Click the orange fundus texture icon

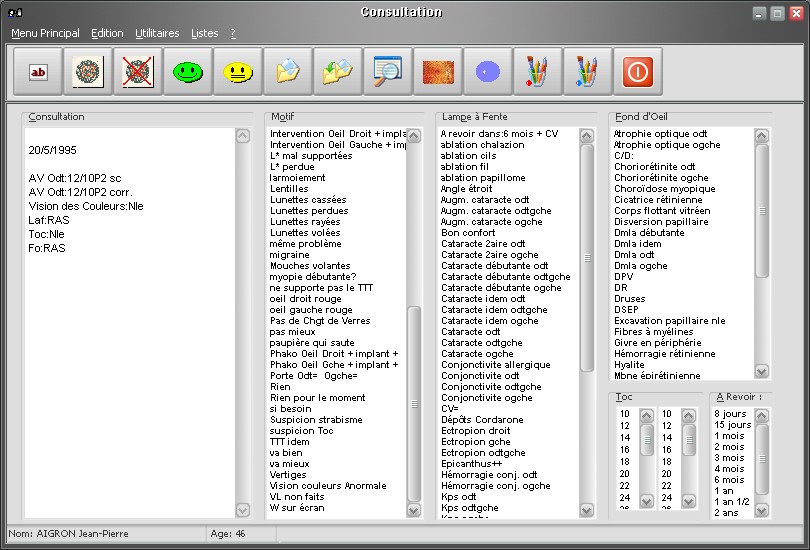point(438,72)
